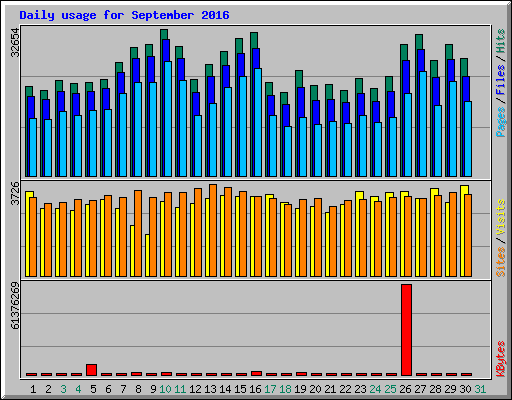This screenshot has height=400, width=512.
Task: Click the green day 17 label
Action: (x=270, y=389)
